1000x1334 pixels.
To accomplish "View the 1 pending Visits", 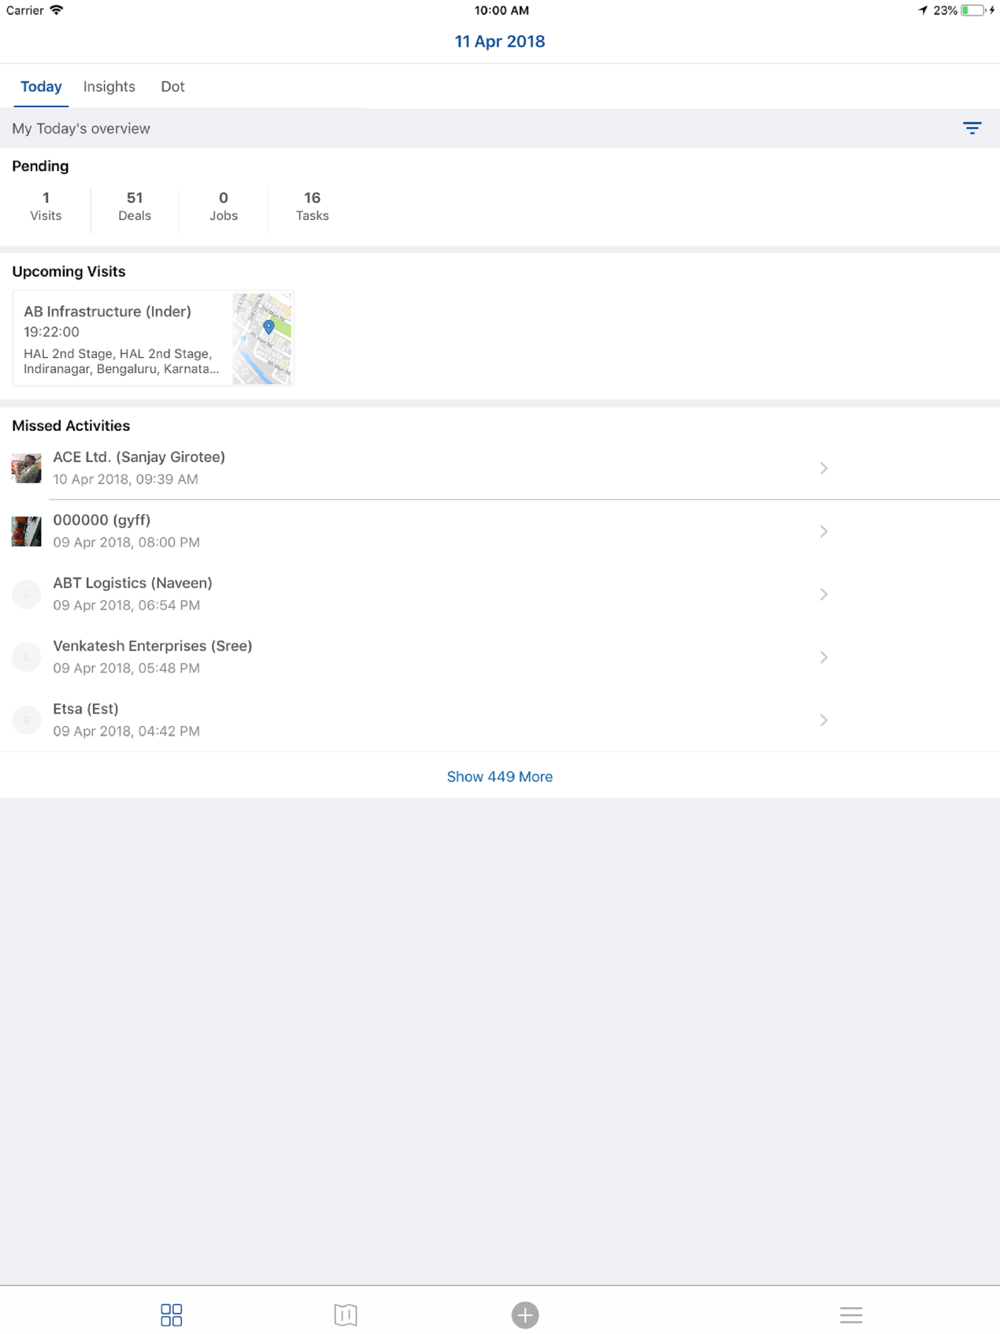I will [x=46, y=206].
